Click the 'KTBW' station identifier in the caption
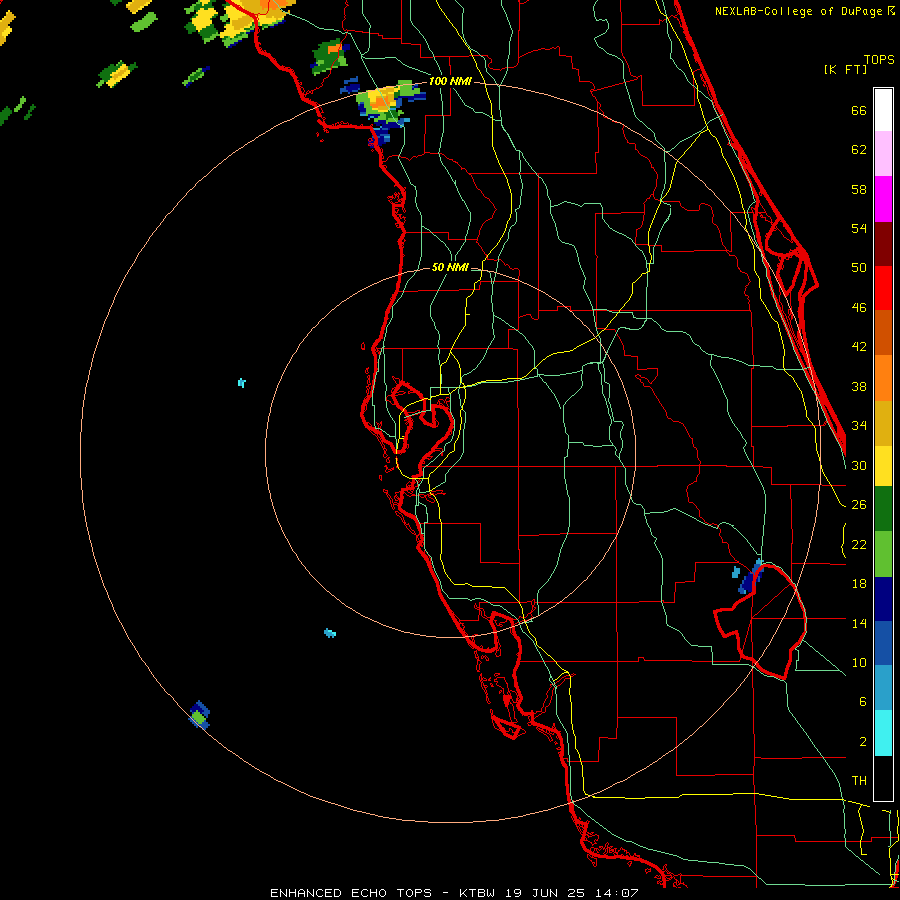This screenshot has height=900, width=900. coord(478,893)
